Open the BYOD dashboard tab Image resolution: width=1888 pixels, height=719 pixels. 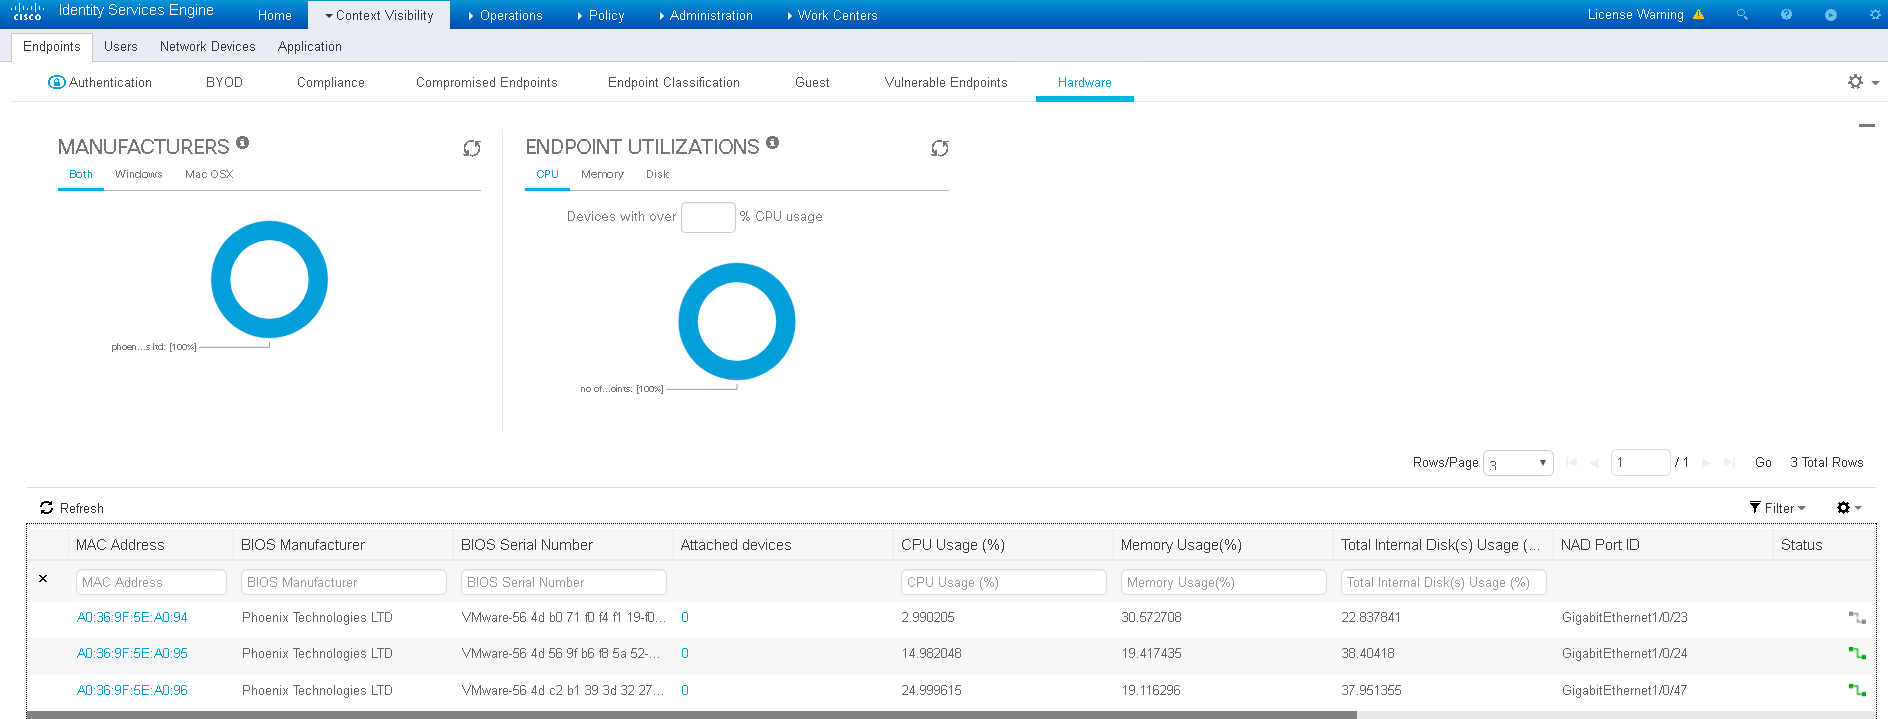pos(224,82)
